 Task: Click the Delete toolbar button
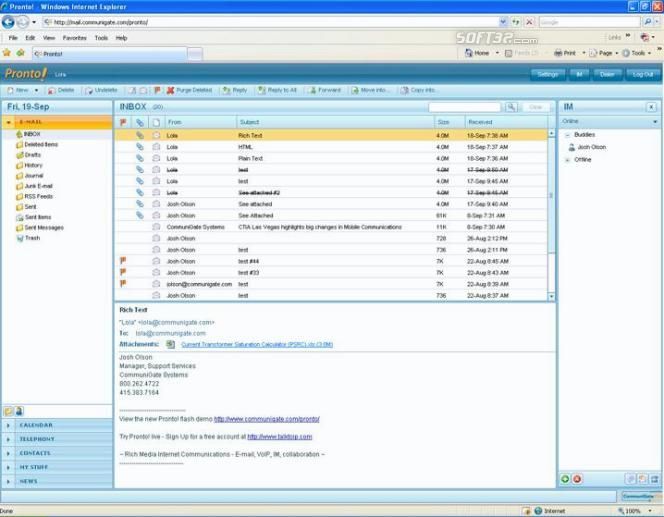pyautogui.click(x=61, y=90)
